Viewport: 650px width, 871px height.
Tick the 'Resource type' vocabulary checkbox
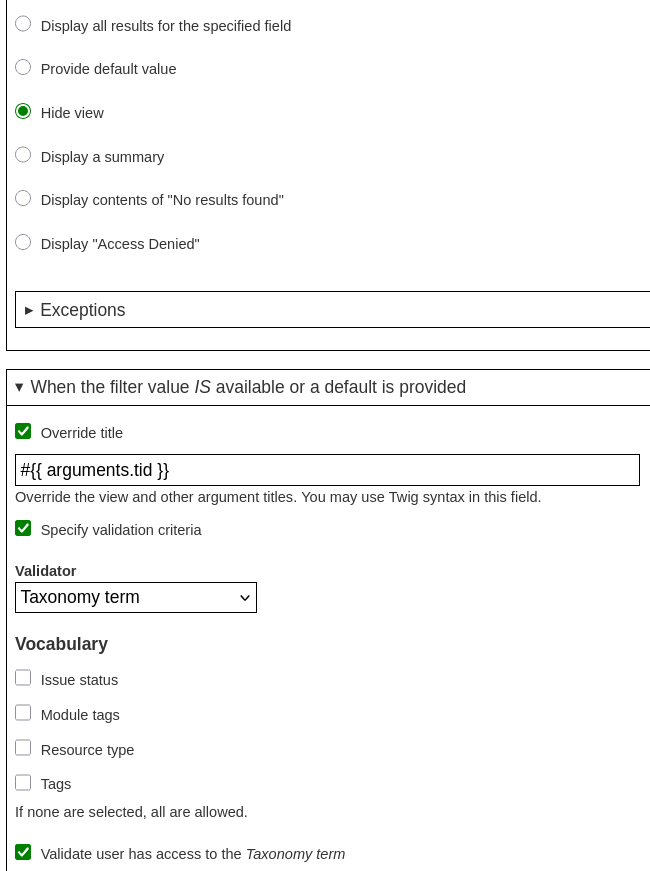point(23,748)
